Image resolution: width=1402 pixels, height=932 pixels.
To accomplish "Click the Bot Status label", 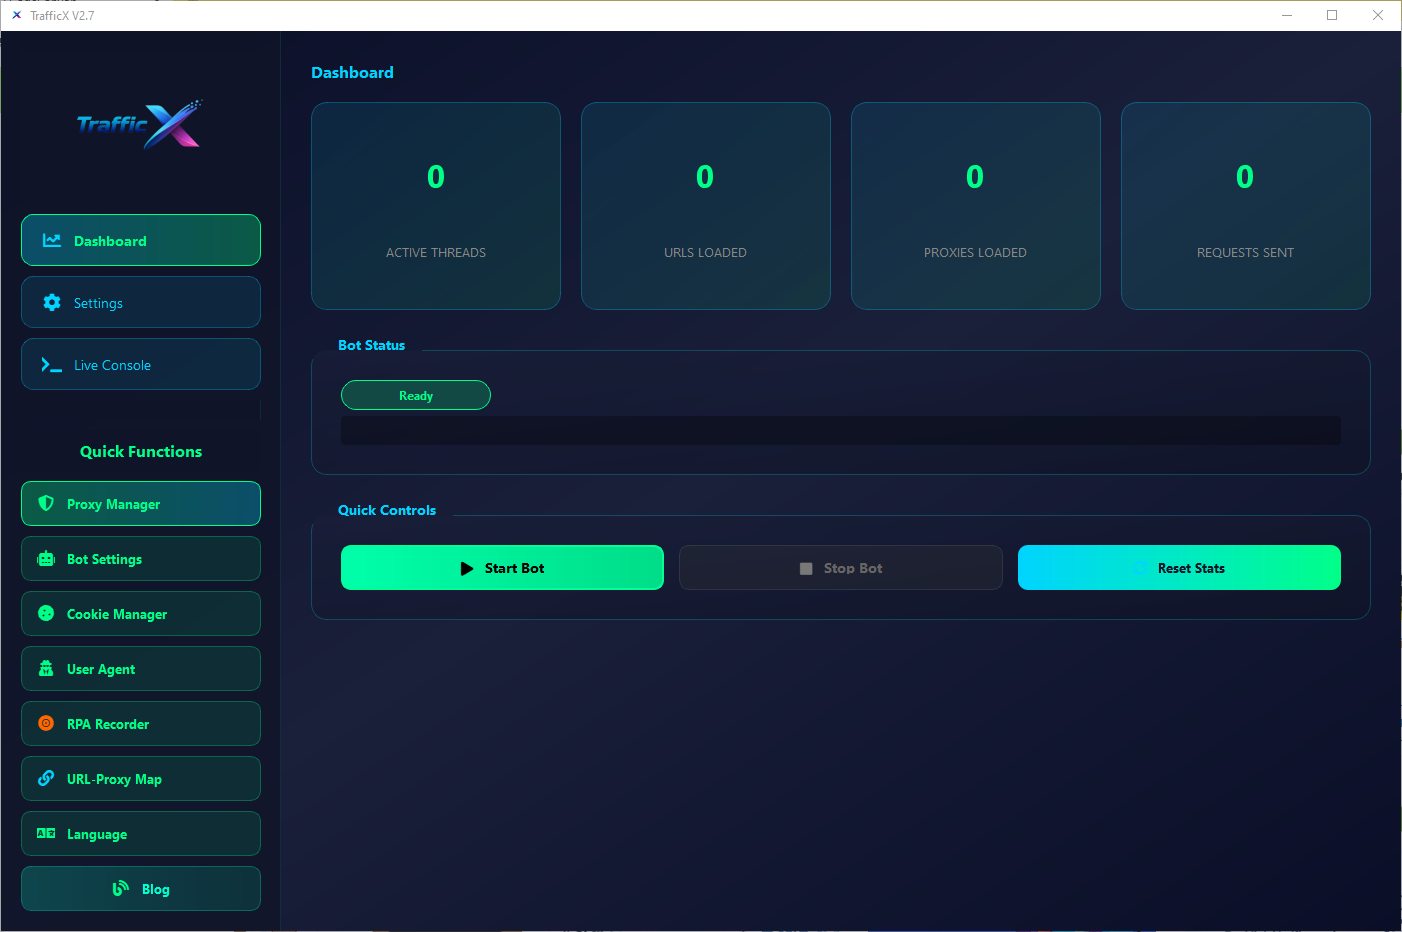I will pos(371,345).
